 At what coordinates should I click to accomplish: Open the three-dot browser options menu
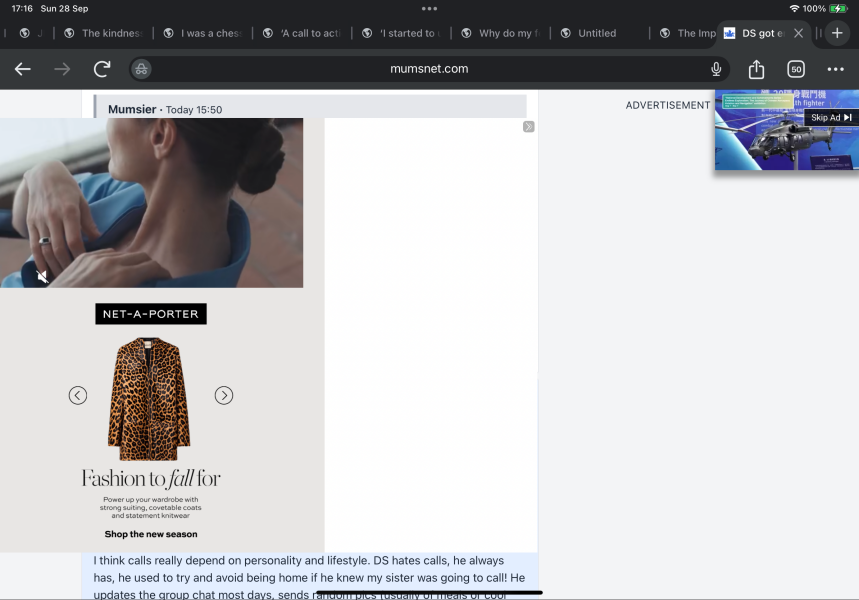pyautogui.click(x=836, y=69)
